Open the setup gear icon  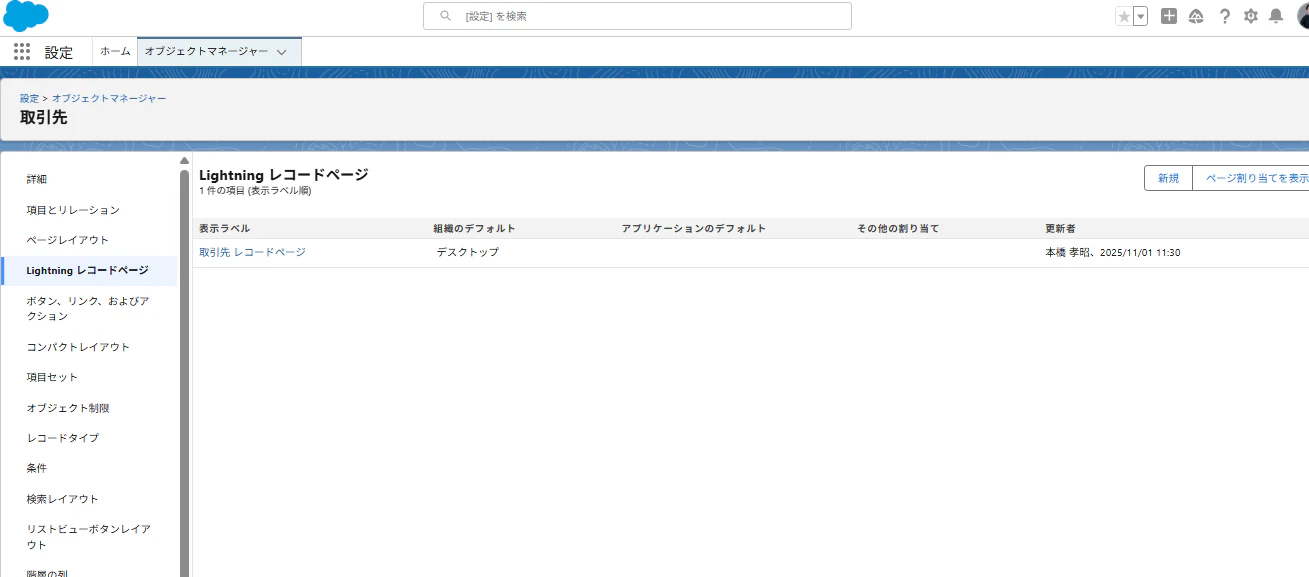[x=1251, y=16]
